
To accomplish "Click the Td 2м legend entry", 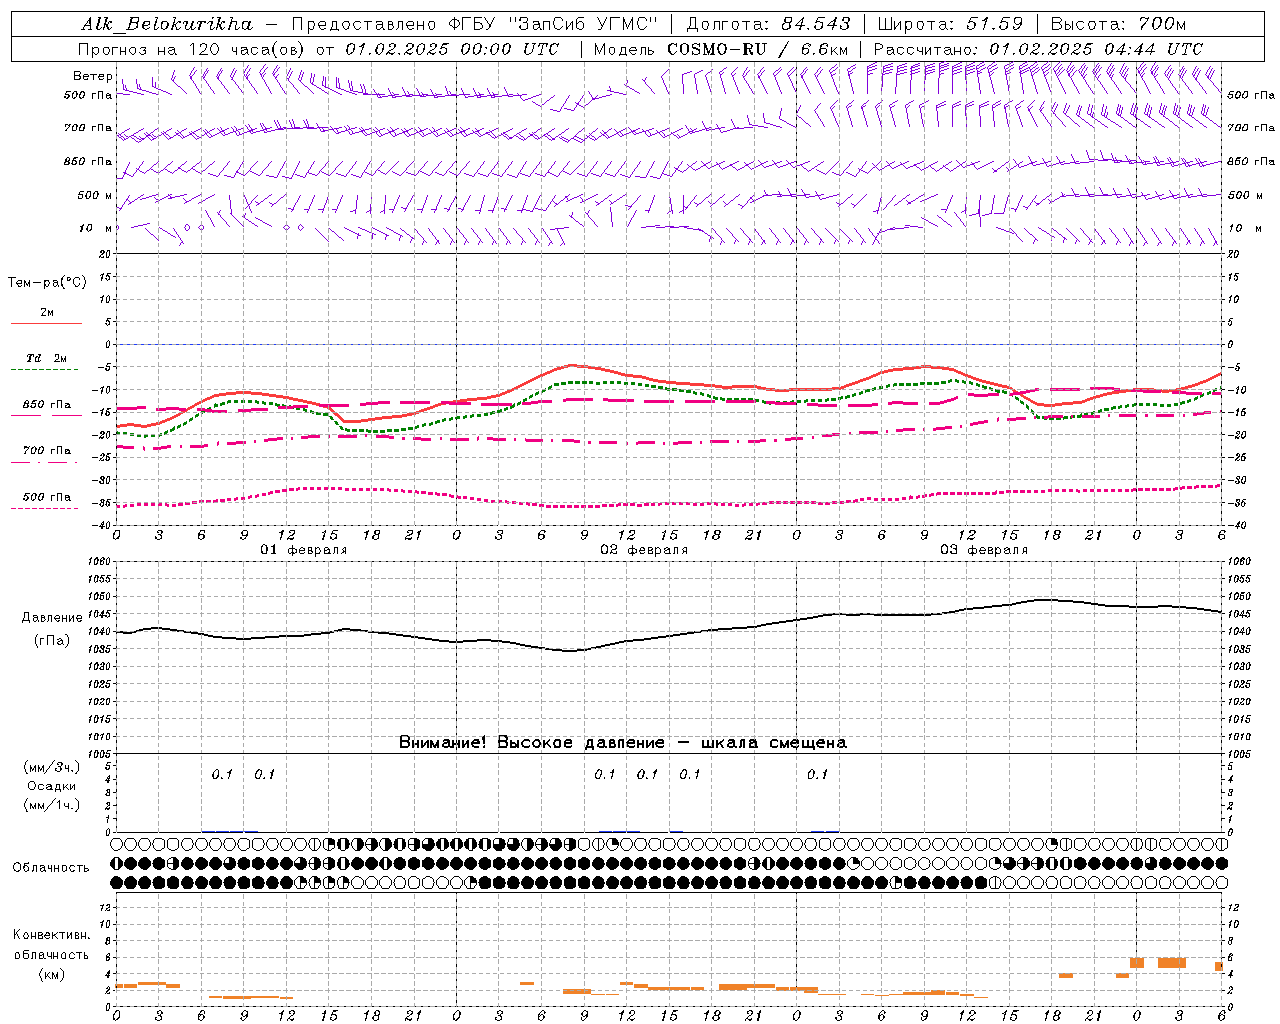I will point(47,358).
